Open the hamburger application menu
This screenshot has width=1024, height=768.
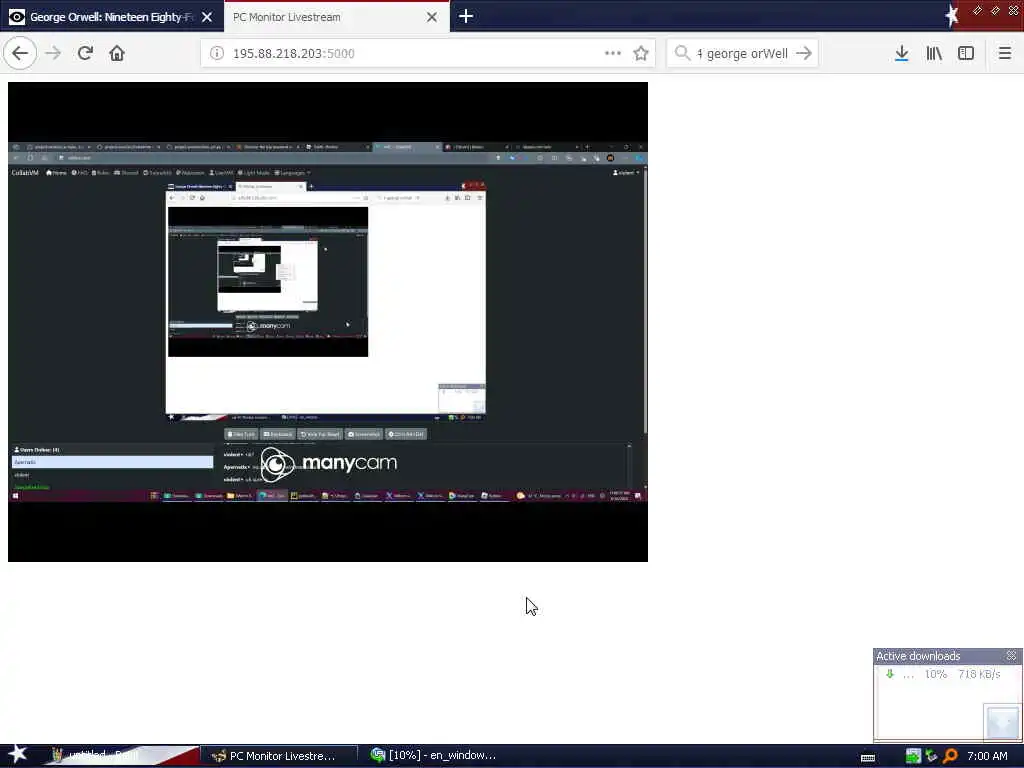pos(1004,54)
